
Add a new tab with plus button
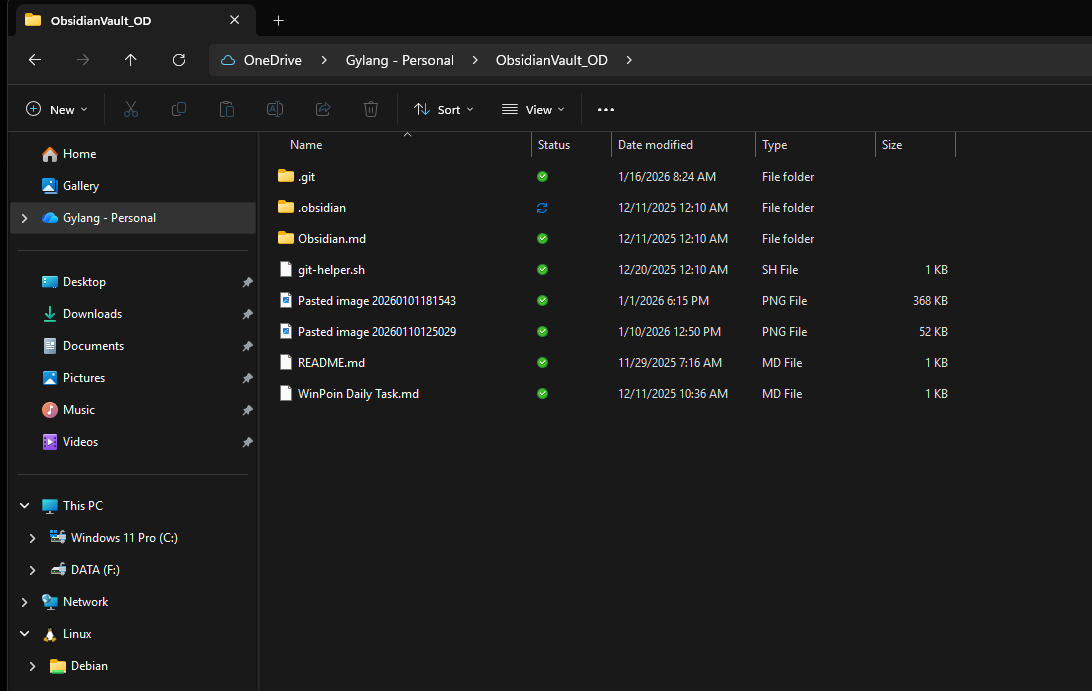pyautogui.click(x=278, y=20)
